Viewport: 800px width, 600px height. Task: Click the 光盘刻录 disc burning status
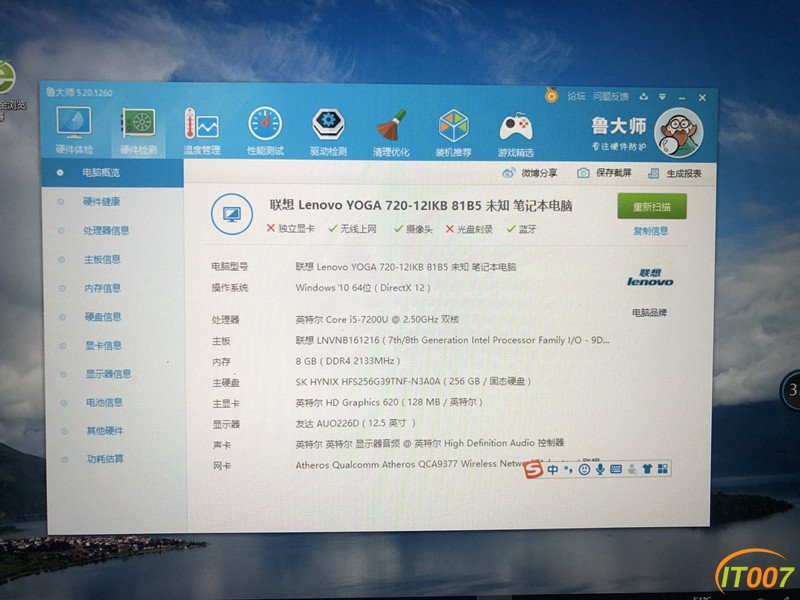pyautogui.click(x=469, y=229)
